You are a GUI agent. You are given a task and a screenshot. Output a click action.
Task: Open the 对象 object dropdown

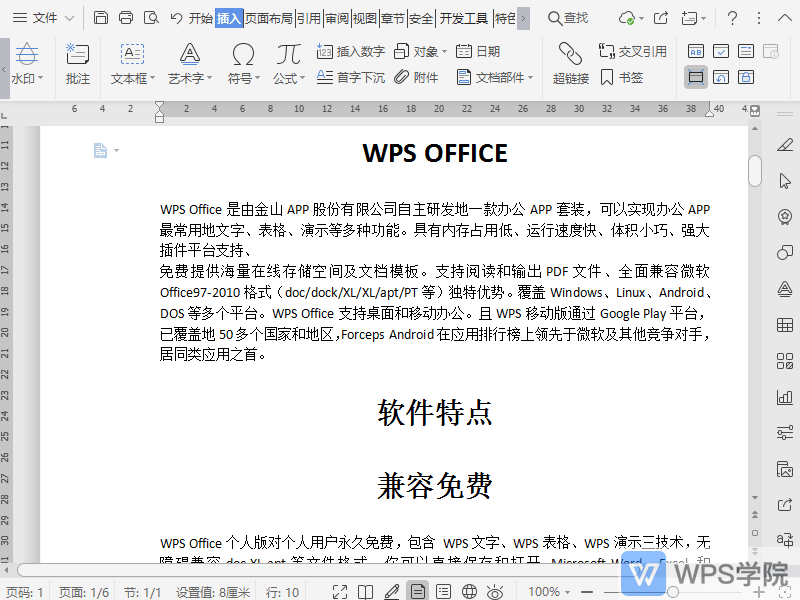420,52
